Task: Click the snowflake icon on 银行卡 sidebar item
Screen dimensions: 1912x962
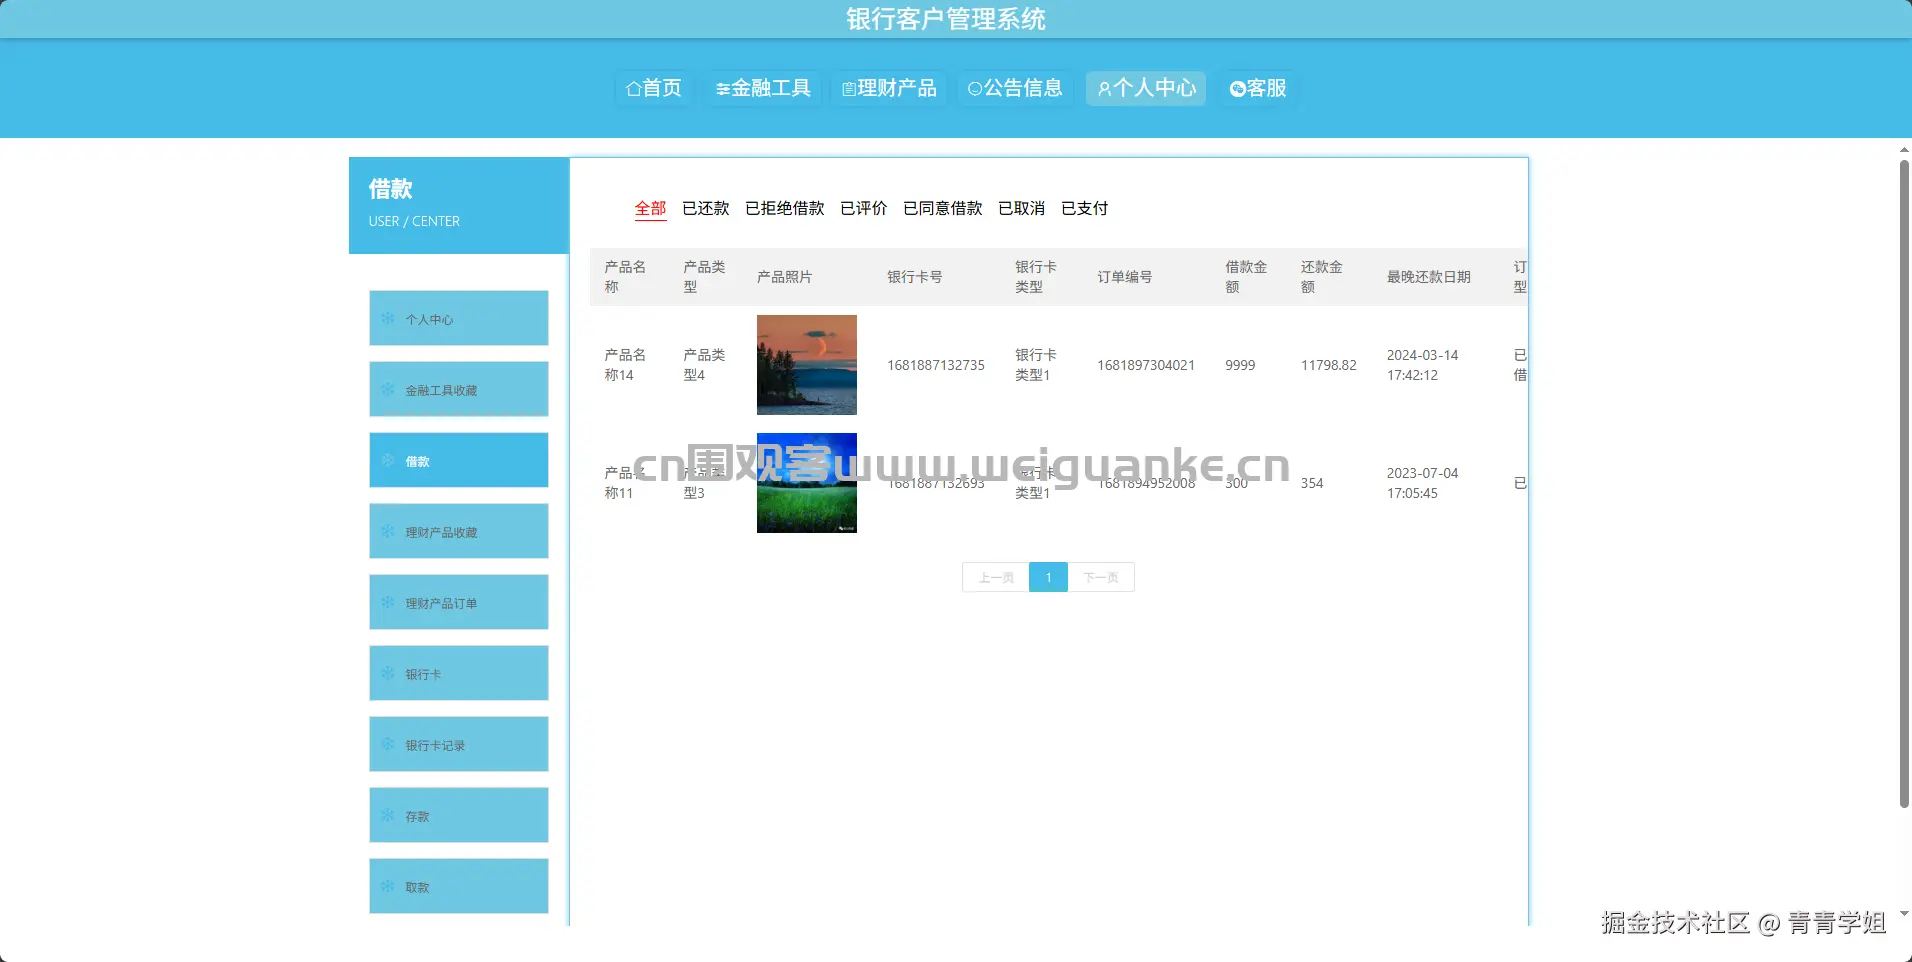Action: [x=388, y=673]
